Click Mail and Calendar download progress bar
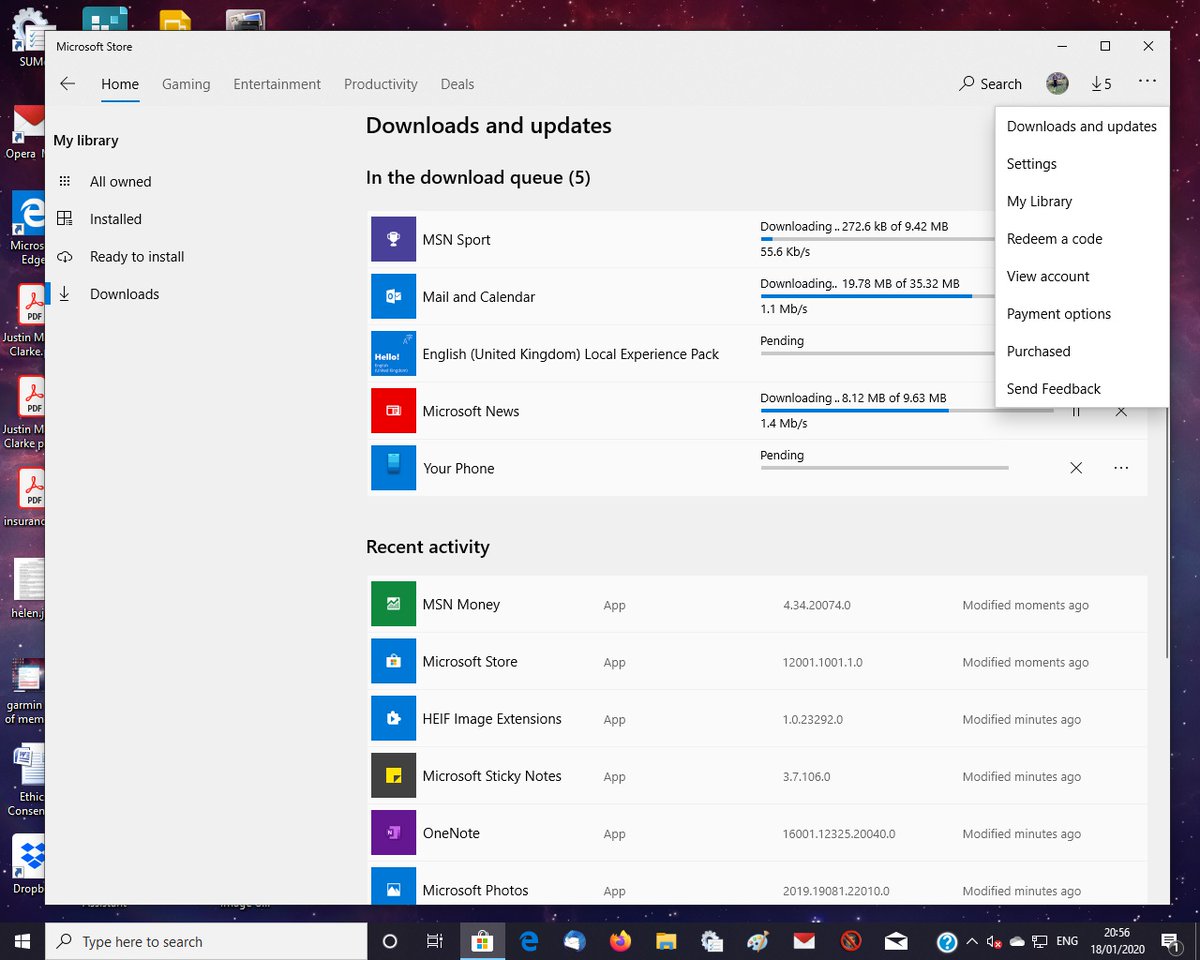This screenshot has height=960, width=1200. pyautogui.click(x=878, y=296)
